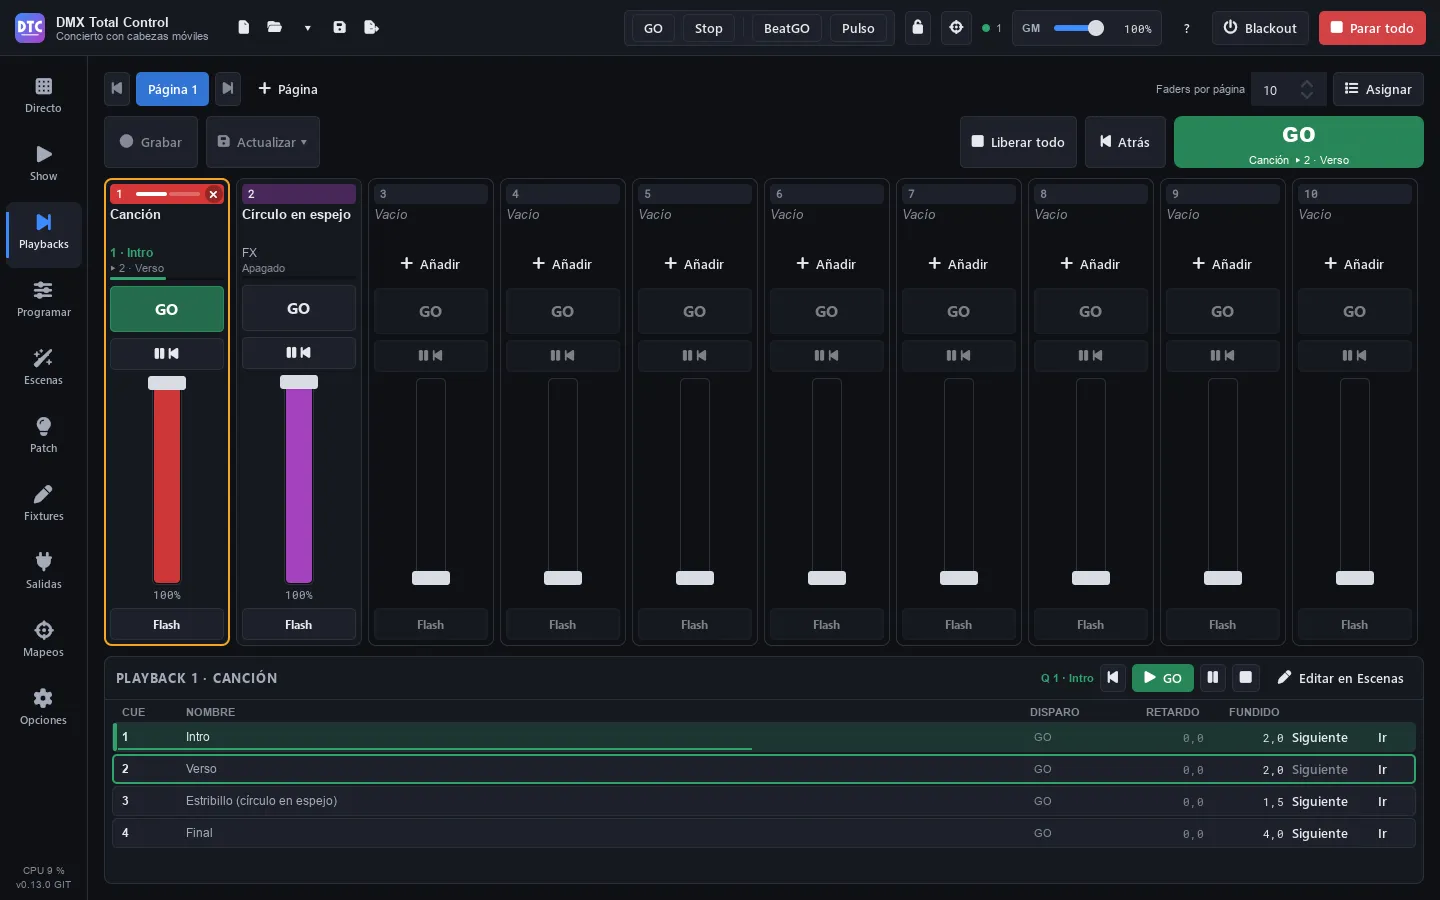Flash playback 2 Círculo en espejo
The image size is (1440, 900).
299,625
